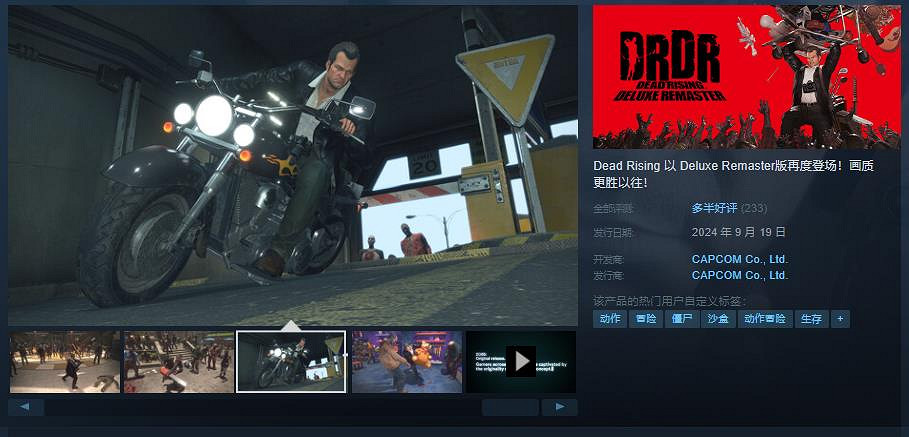The height and width of the screenshot is (437, 909).
Task: Select the colorful store screenshot thumbnail
Action: click(407, 362)
